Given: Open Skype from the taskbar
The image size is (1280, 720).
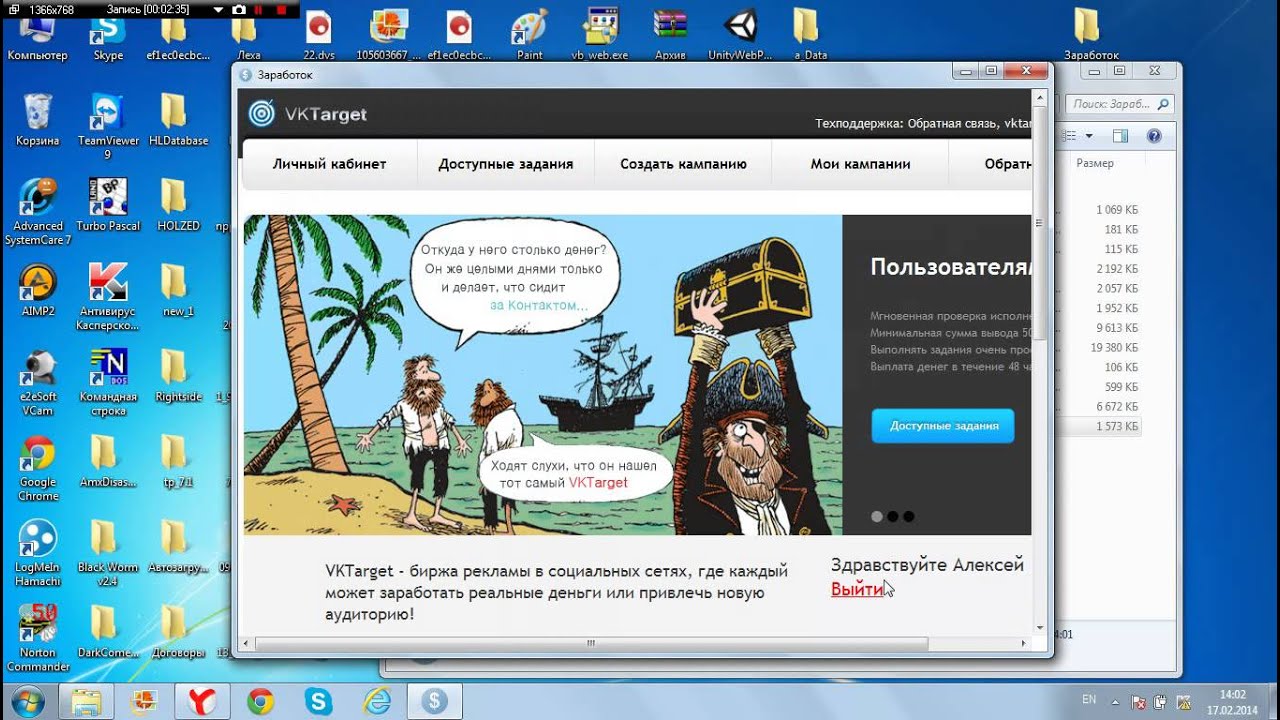Looking at the screenshot, I should [318, 700].
